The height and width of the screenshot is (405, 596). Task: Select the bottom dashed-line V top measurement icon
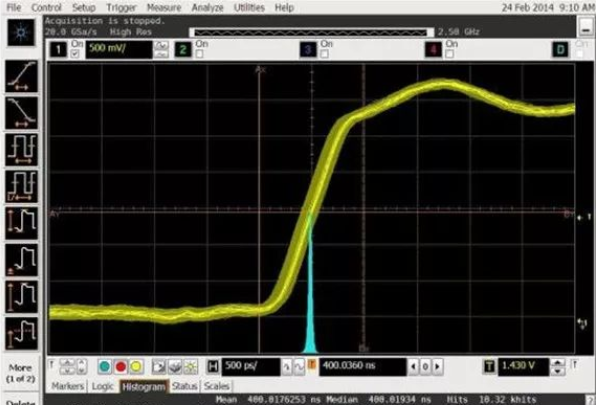[x=21, y=333]
